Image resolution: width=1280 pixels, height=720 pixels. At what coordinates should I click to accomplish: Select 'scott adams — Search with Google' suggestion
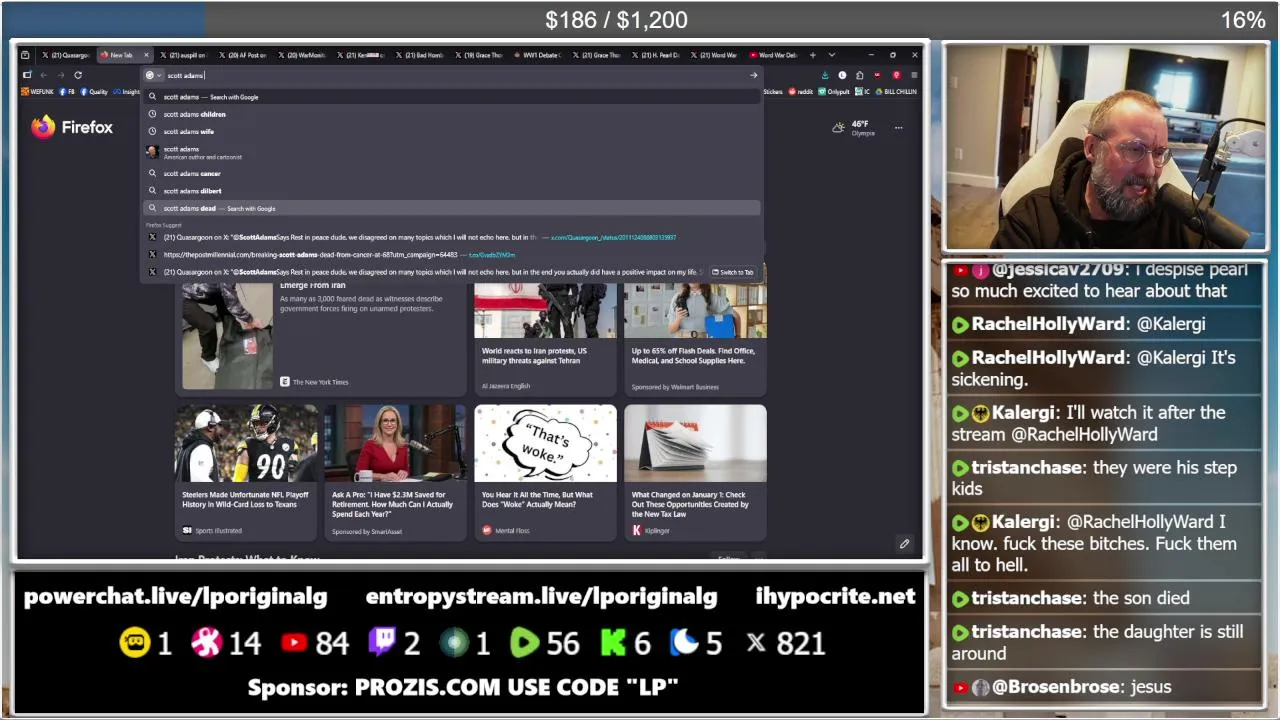click(453, 97)
